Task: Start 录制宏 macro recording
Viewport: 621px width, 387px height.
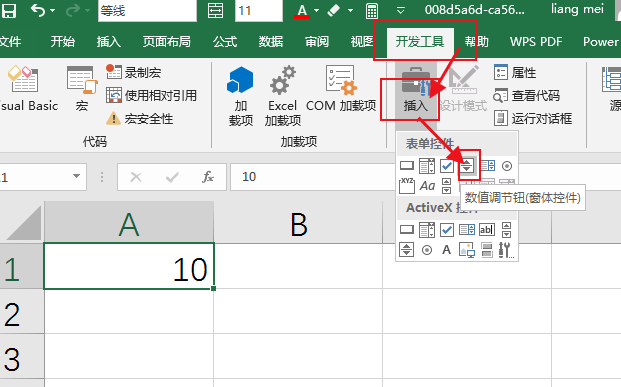Action: coord(133,72)
